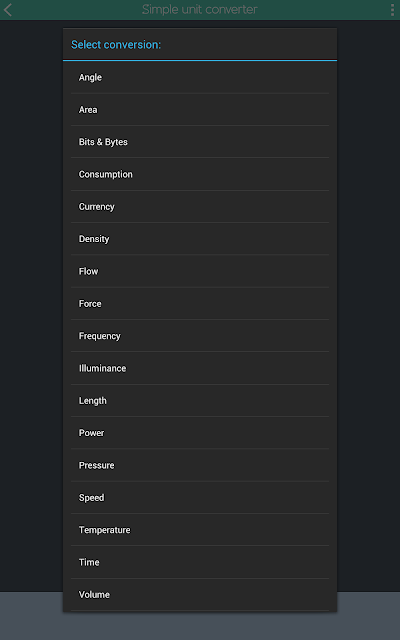Select Speed from conversion list
The image size is (400, 640).
[200, 498]
